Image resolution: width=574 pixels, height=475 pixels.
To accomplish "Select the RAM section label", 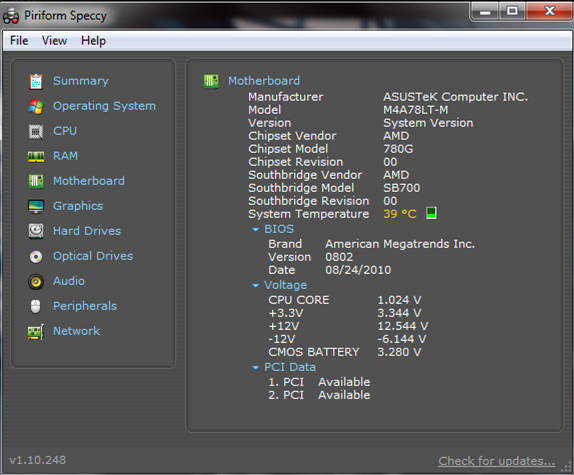I will click(65, 156).
